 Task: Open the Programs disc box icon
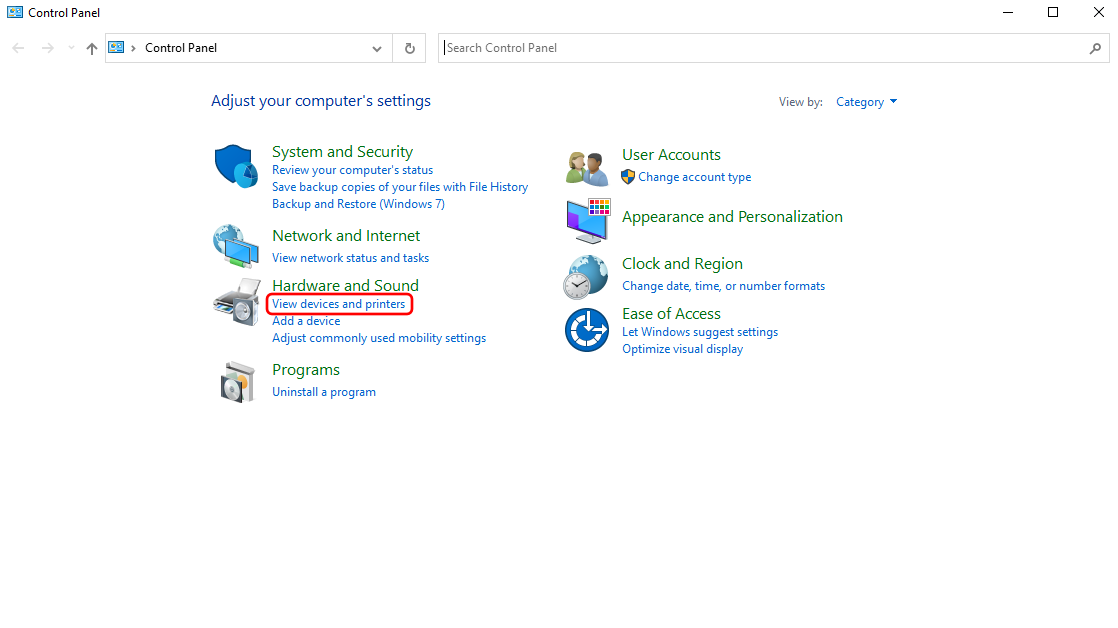point(237,382)
